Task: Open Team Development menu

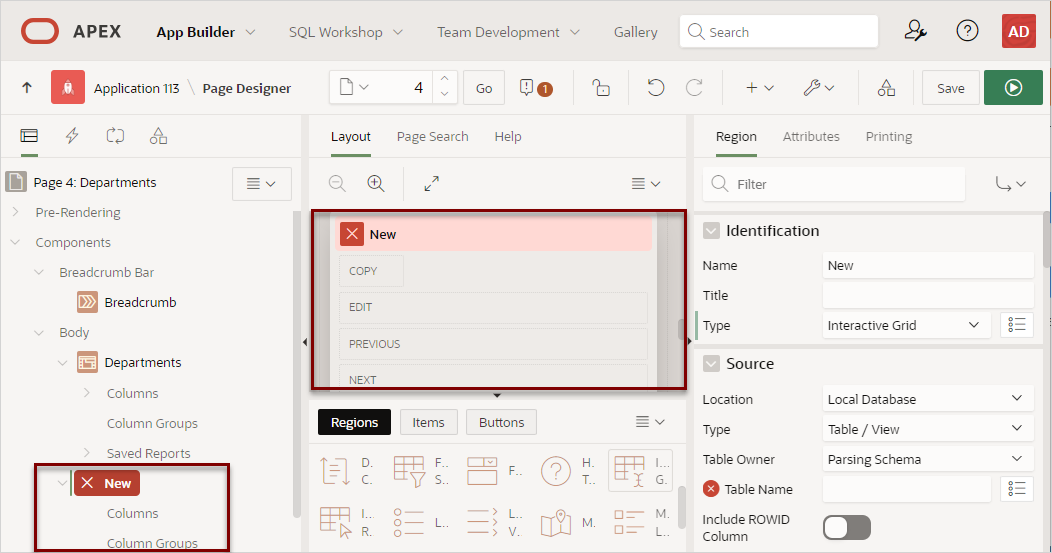Action: (508, 32)
